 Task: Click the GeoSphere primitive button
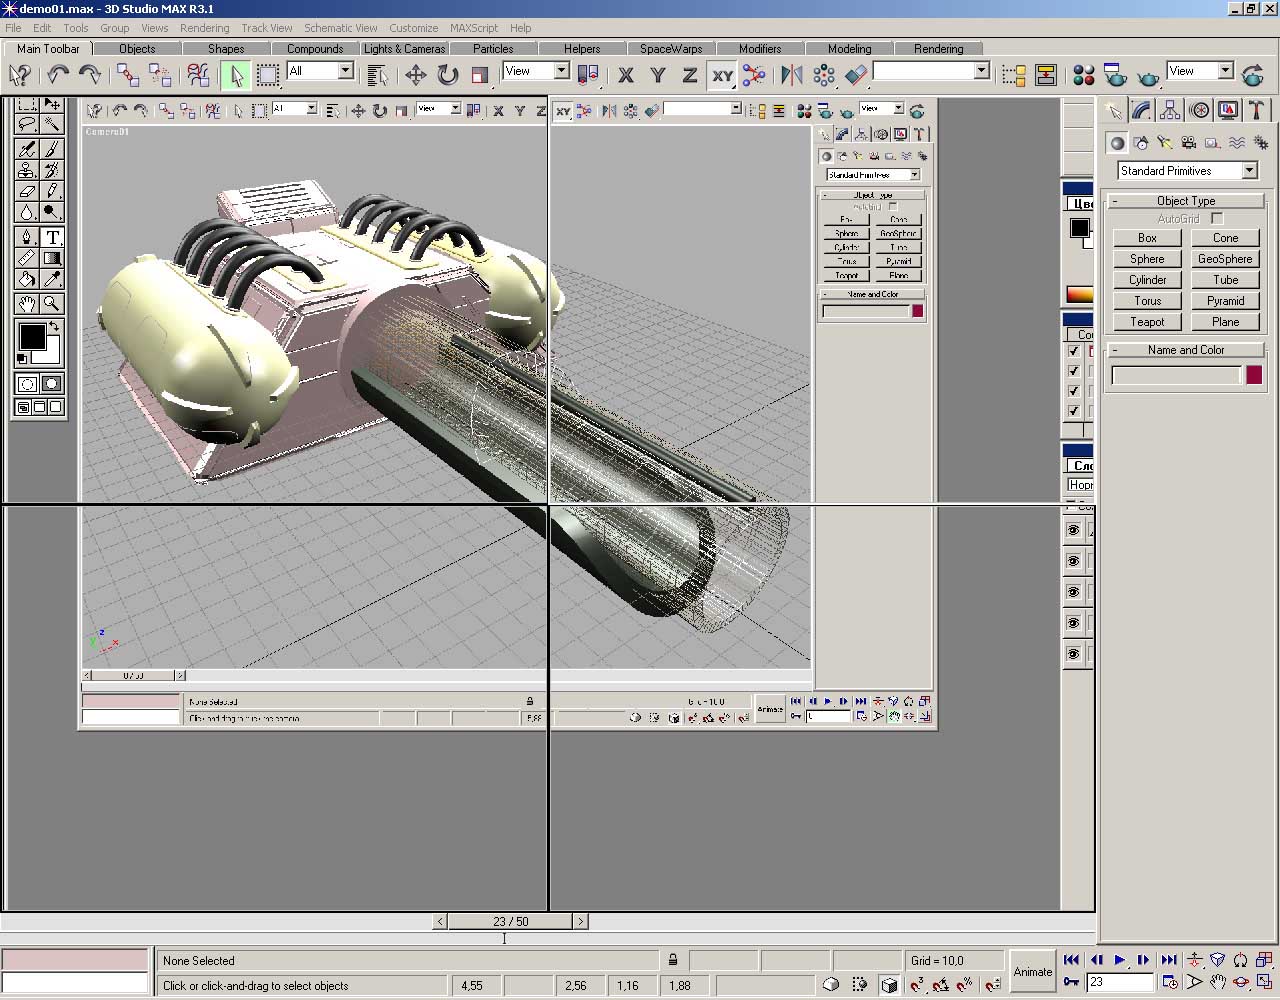(x=1225, y=259)
